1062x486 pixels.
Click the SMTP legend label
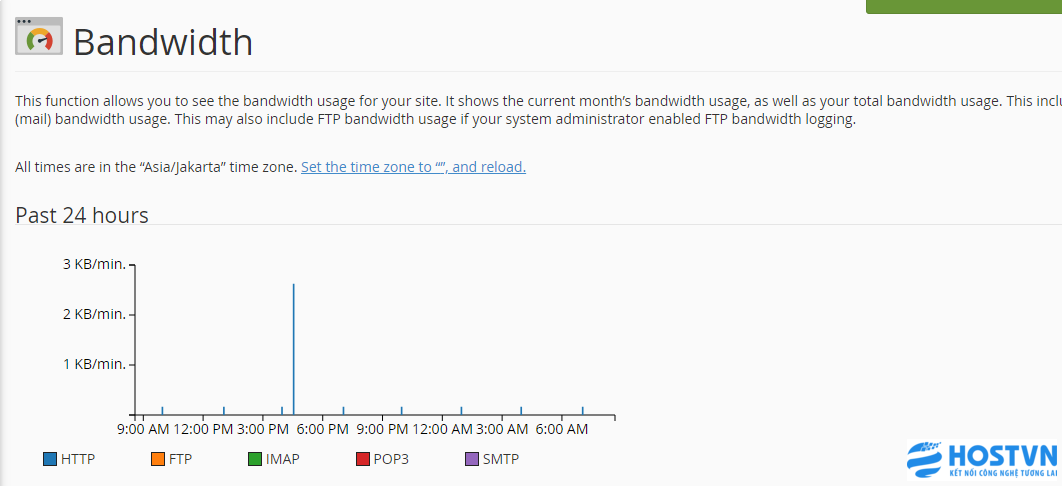501,460
